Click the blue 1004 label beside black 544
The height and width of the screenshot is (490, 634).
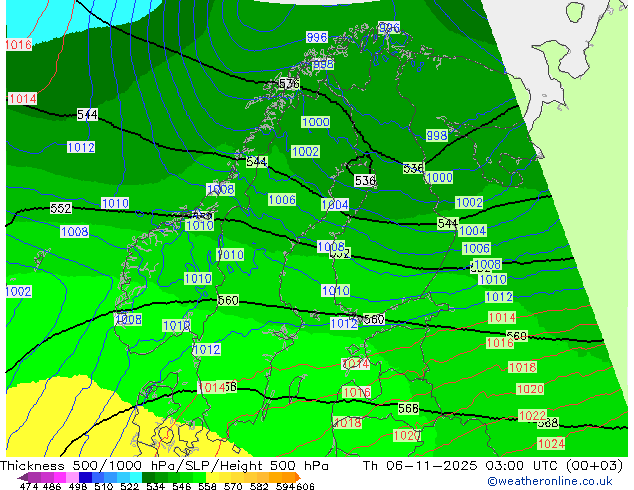[x=473, y=231]
